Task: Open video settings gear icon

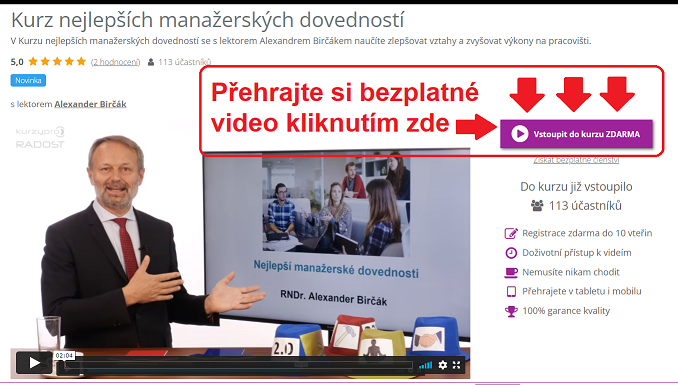Action: [x=443, y=365]
